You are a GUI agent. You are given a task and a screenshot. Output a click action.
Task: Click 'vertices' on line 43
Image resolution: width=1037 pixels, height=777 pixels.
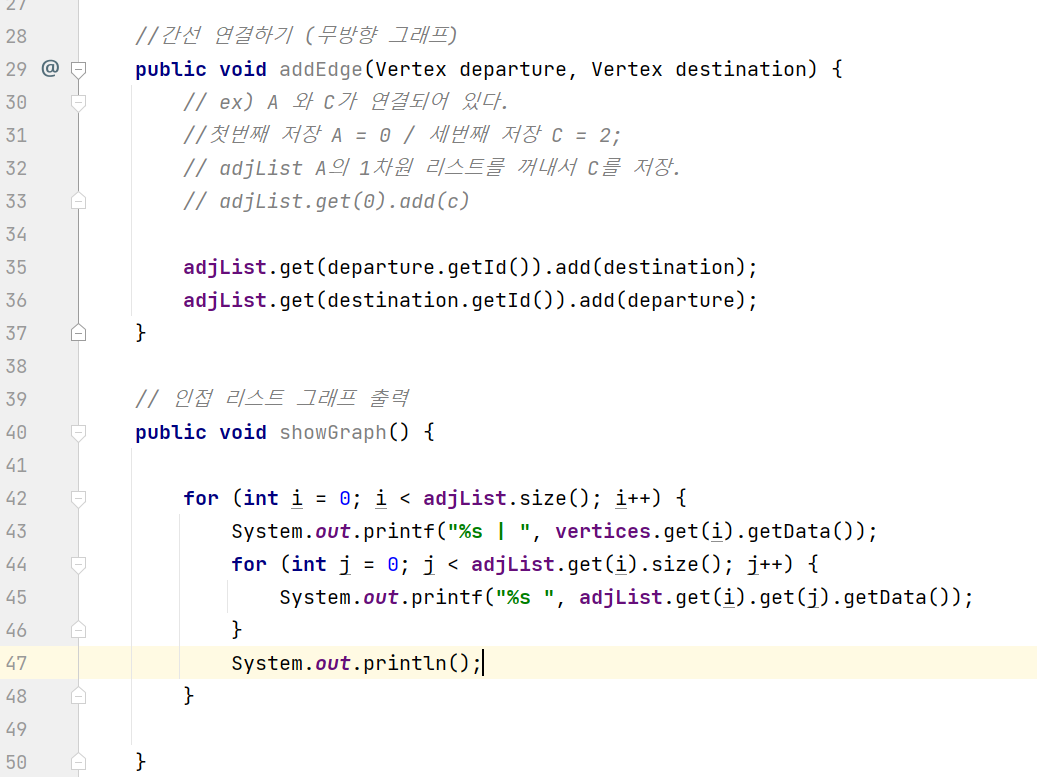tap(602, 531)
